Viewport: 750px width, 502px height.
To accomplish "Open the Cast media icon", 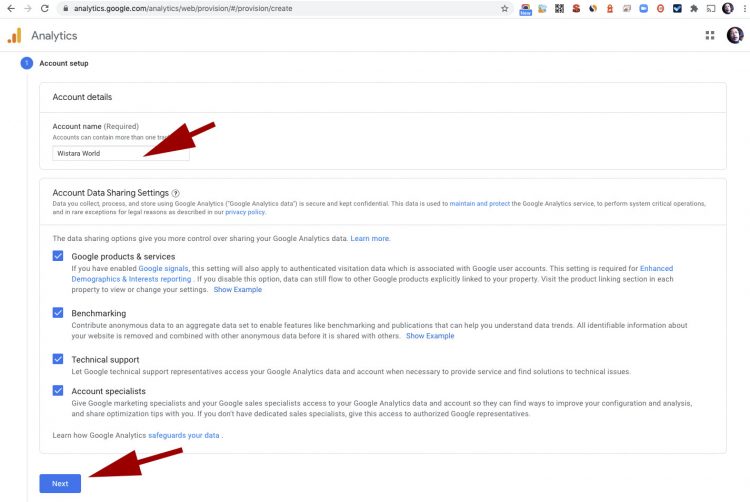I will tap(711, 9).
